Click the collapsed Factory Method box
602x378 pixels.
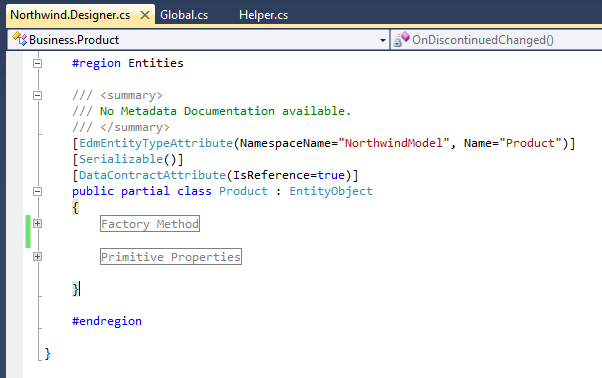(x=150, y=224)
